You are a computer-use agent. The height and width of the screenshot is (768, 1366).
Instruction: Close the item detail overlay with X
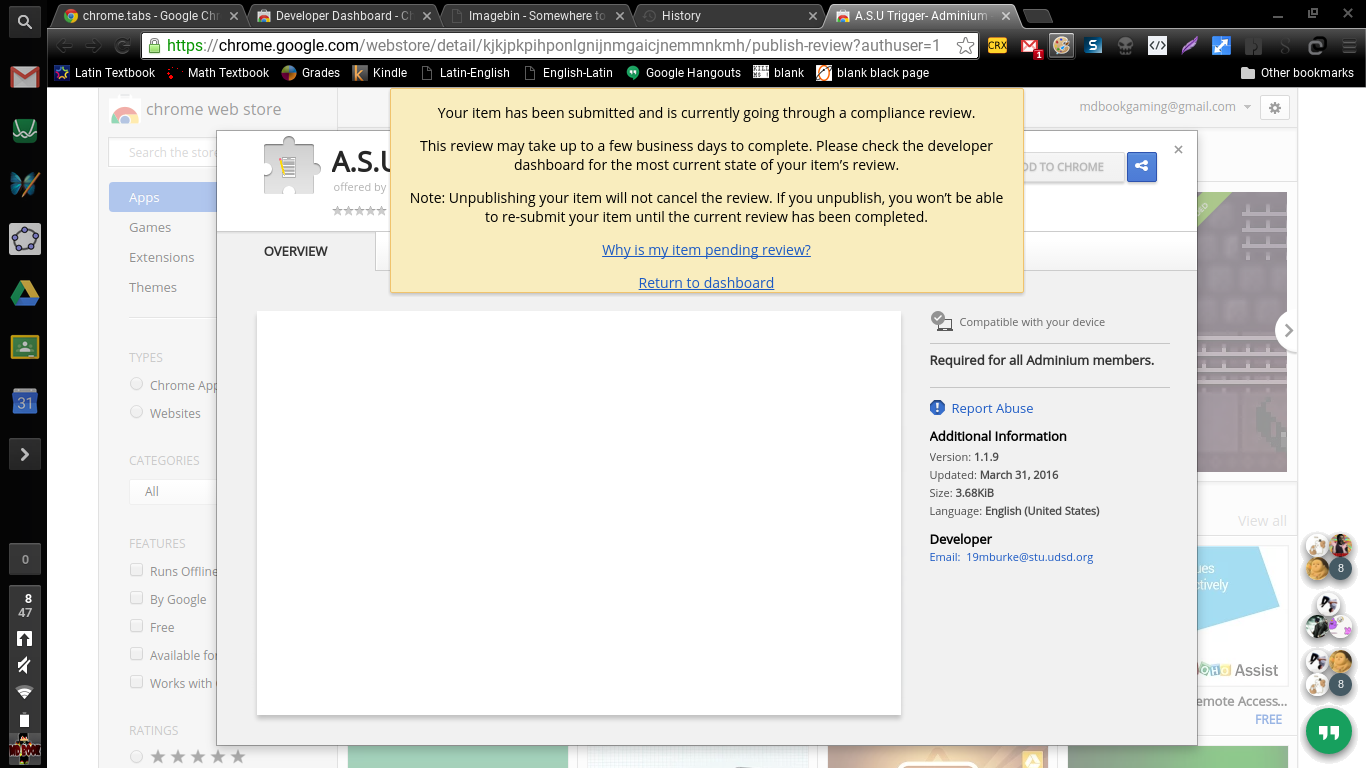pos(1178,150)
